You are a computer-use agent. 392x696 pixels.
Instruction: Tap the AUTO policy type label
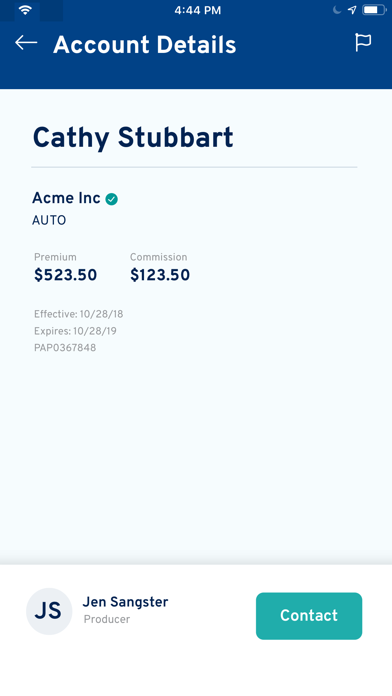tap(49, 220)
